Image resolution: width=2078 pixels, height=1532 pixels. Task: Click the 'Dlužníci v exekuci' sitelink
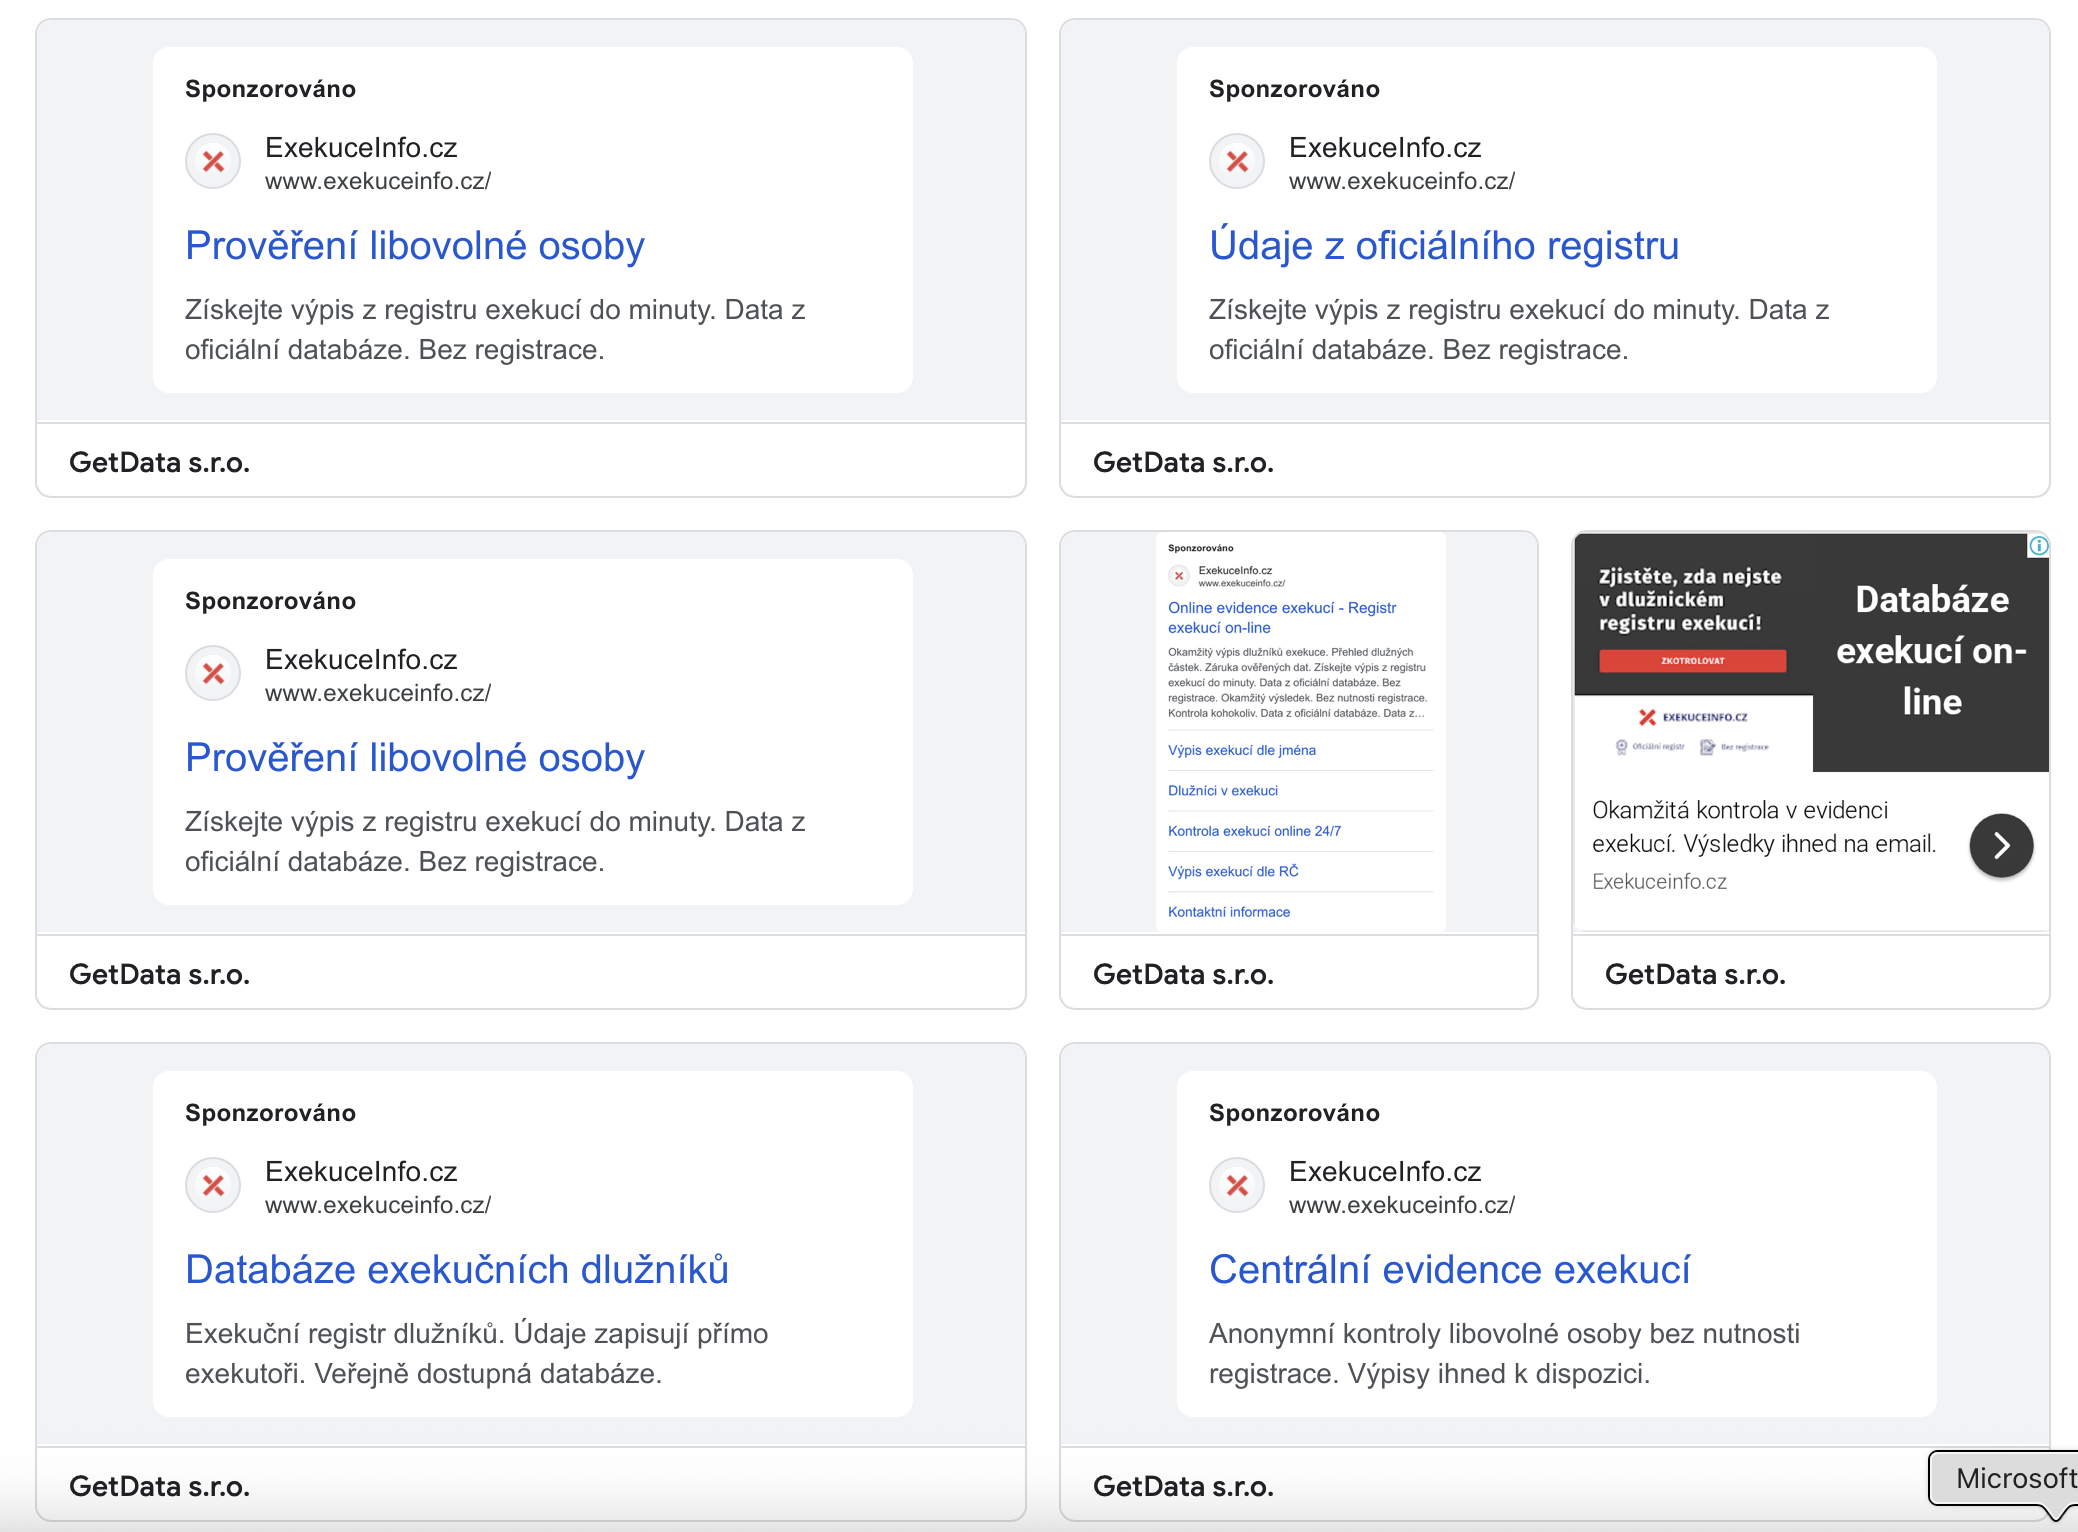pyautogui.click(x=1223, y=790)
